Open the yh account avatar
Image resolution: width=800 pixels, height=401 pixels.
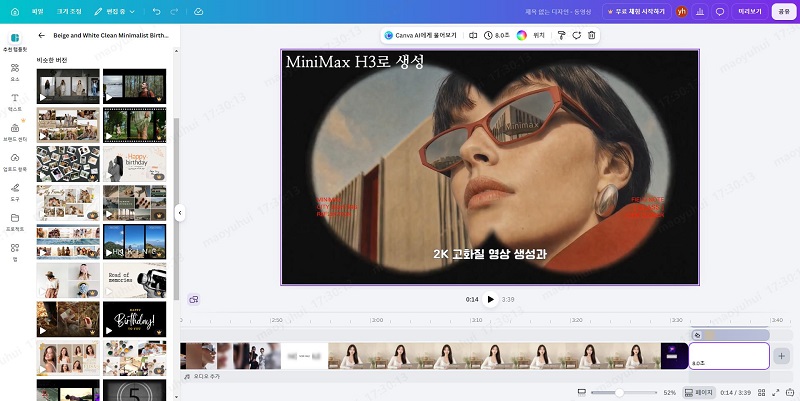point(681,11)
